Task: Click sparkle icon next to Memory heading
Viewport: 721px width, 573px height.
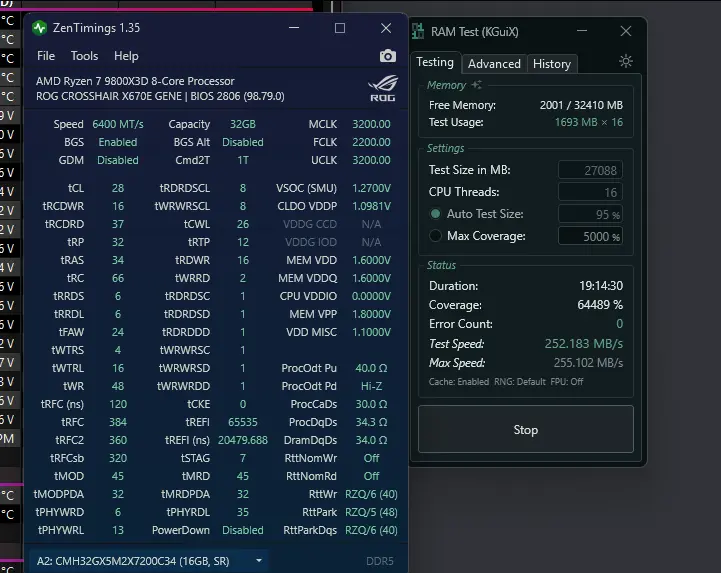Action: click(477, 85)
